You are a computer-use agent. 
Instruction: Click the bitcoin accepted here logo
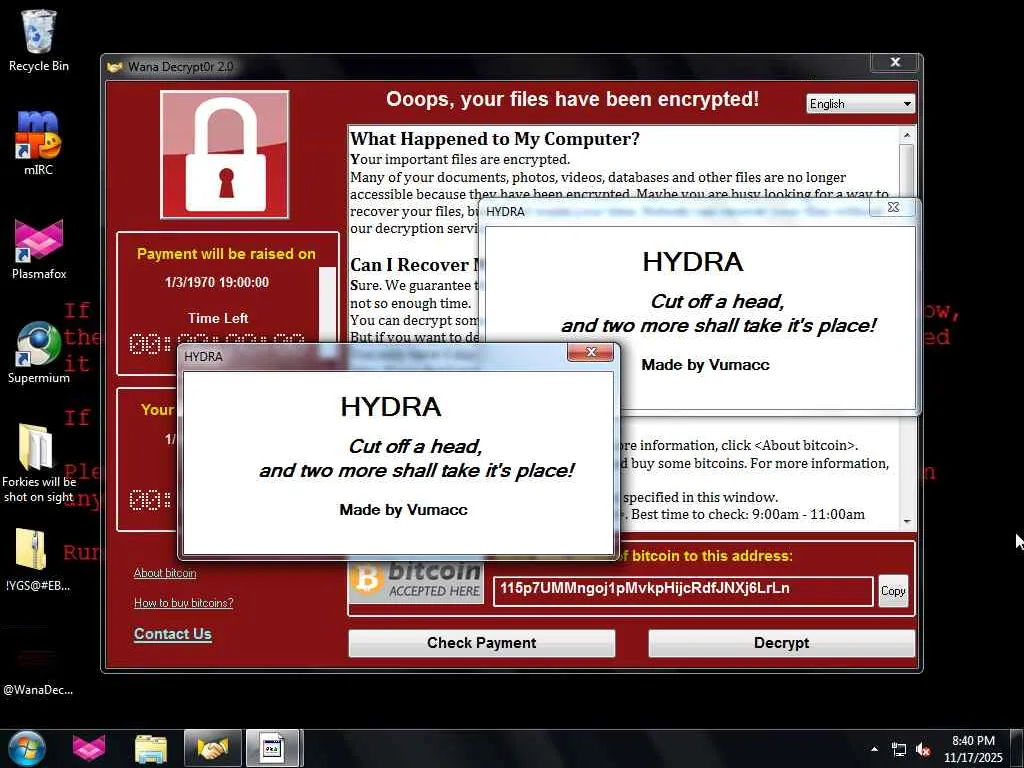click(x=416, y=580)
